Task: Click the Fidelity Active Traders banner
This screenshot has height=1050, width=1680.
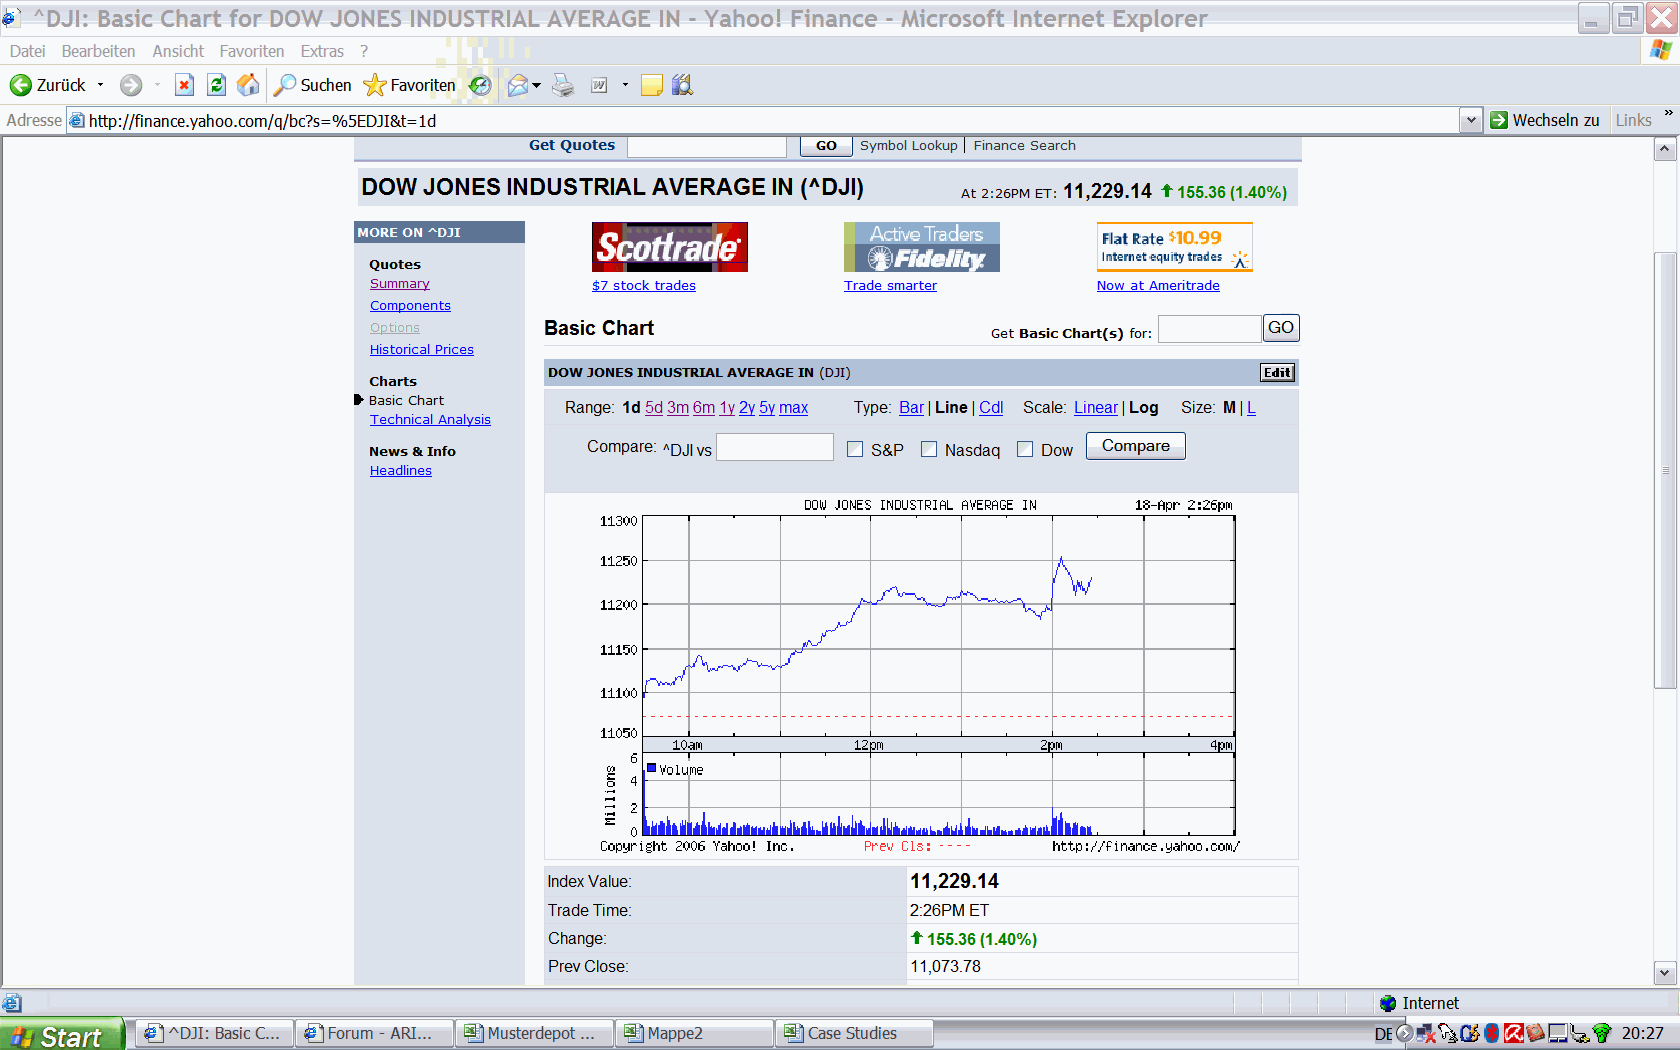Action: tap(922, 247)
